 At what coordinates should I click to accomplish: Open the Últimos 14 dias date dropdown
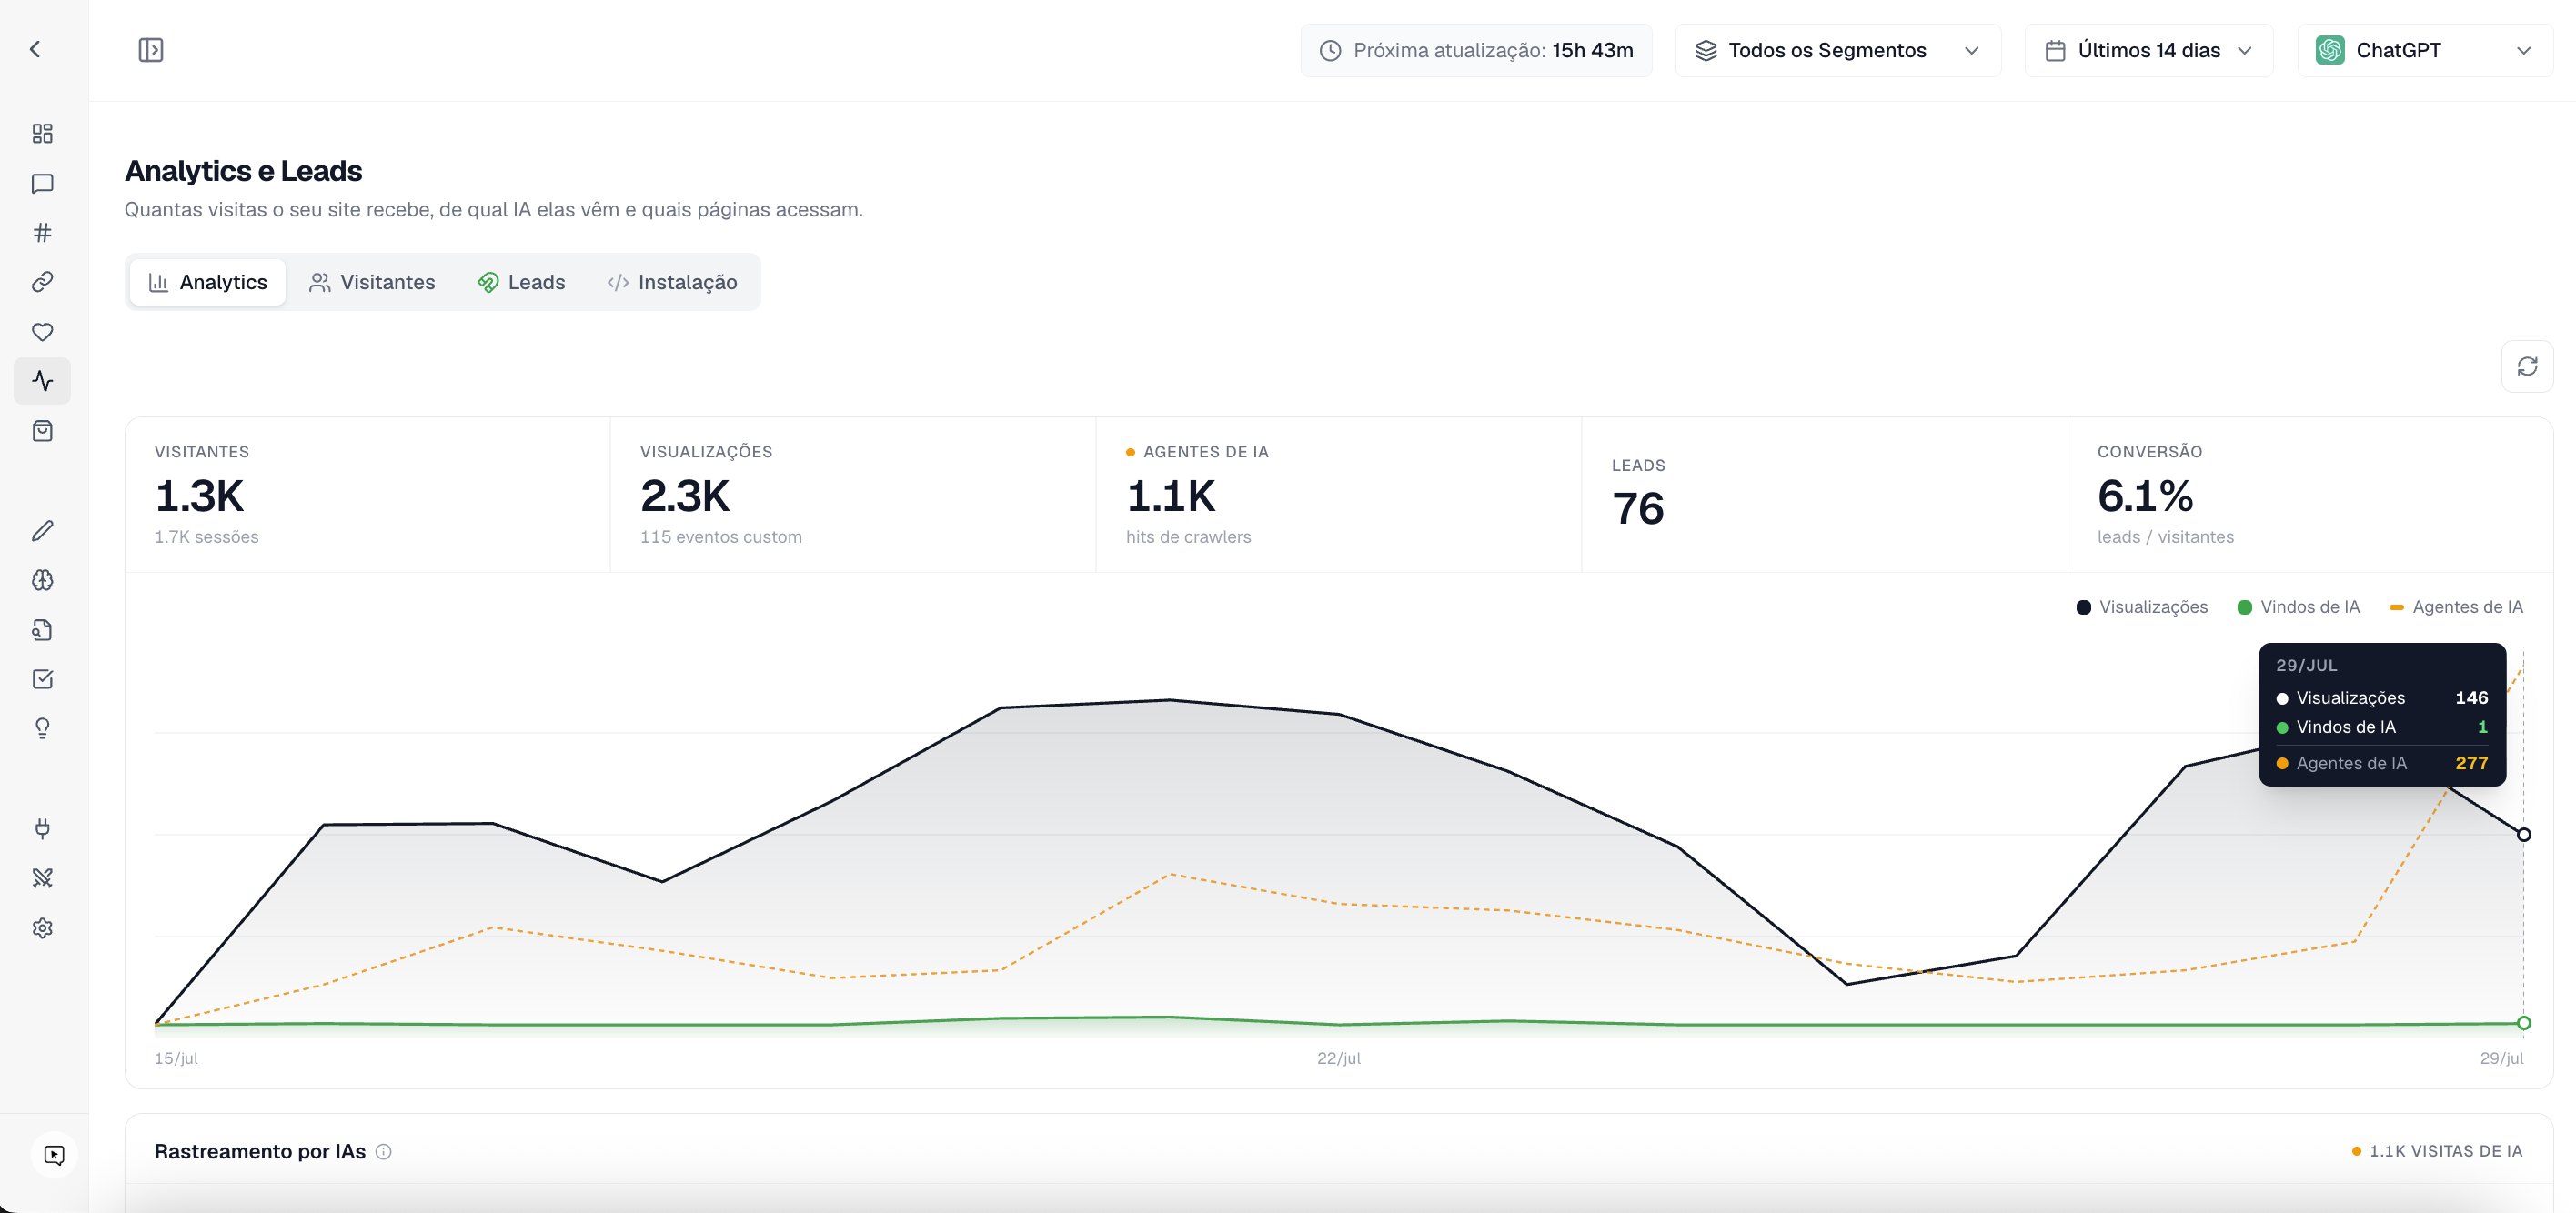pos(2149,50)
